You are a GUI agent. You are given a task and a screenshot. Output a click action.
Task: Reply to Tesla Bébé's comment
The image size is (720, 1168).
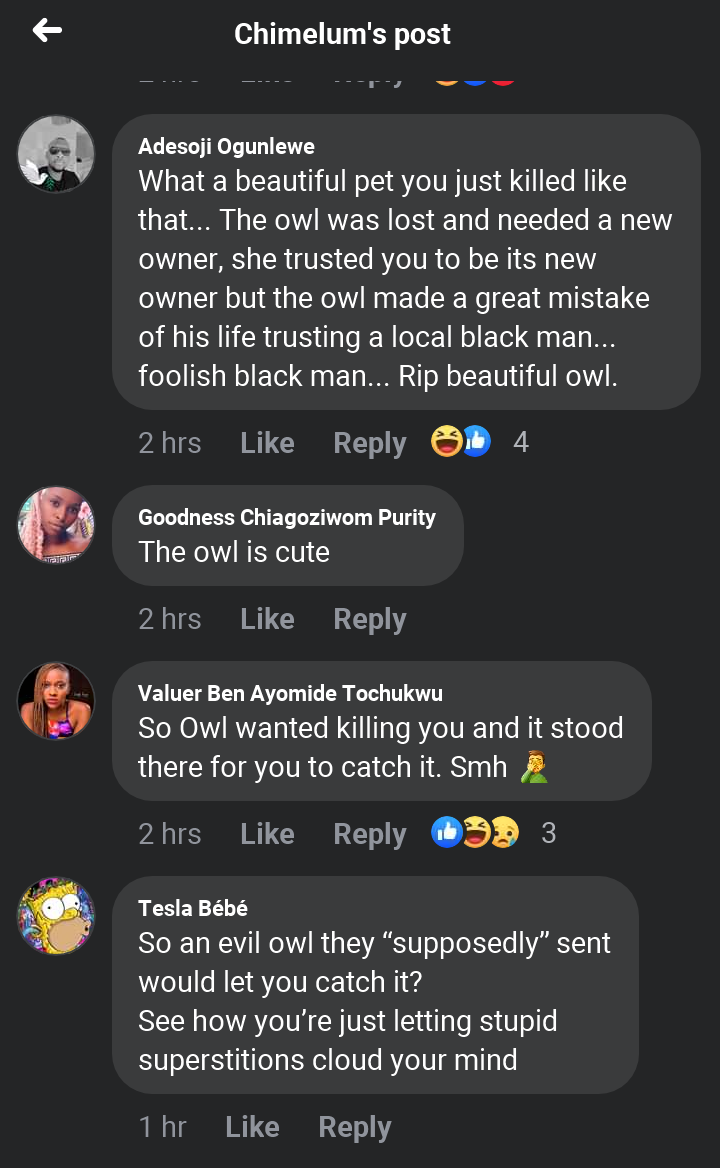click(x=354, y=1127)
